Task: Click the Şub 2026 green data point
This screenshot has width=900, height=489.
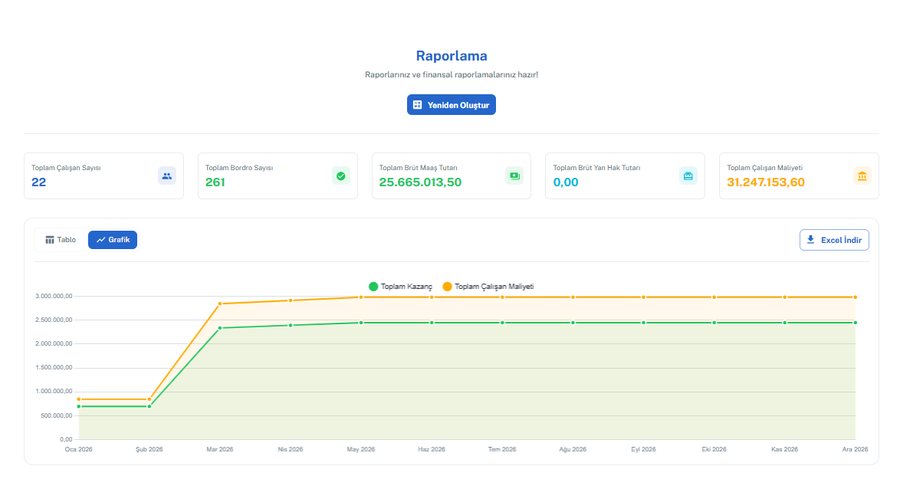Action: (x=149, y=406)
